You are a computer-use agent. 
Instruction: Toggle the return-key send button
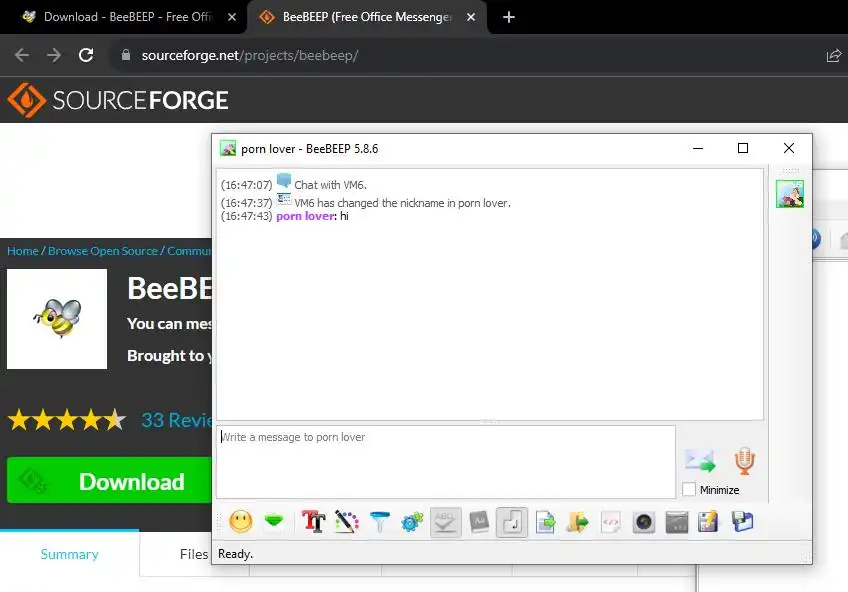pos(512,522)
